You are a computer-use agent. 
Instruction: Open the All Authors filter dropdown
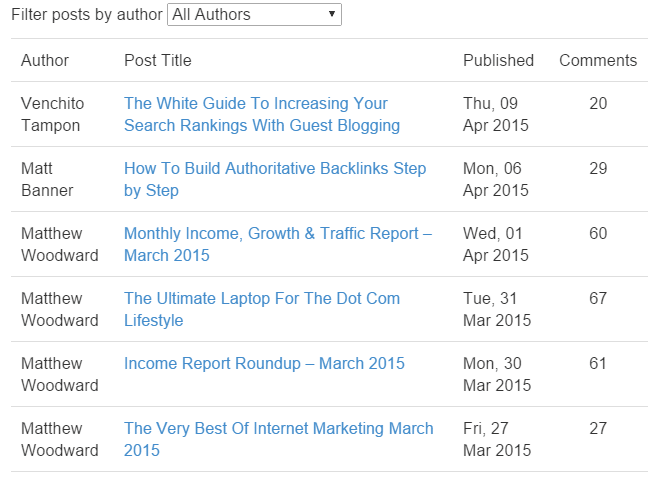[x=254, y=15]
